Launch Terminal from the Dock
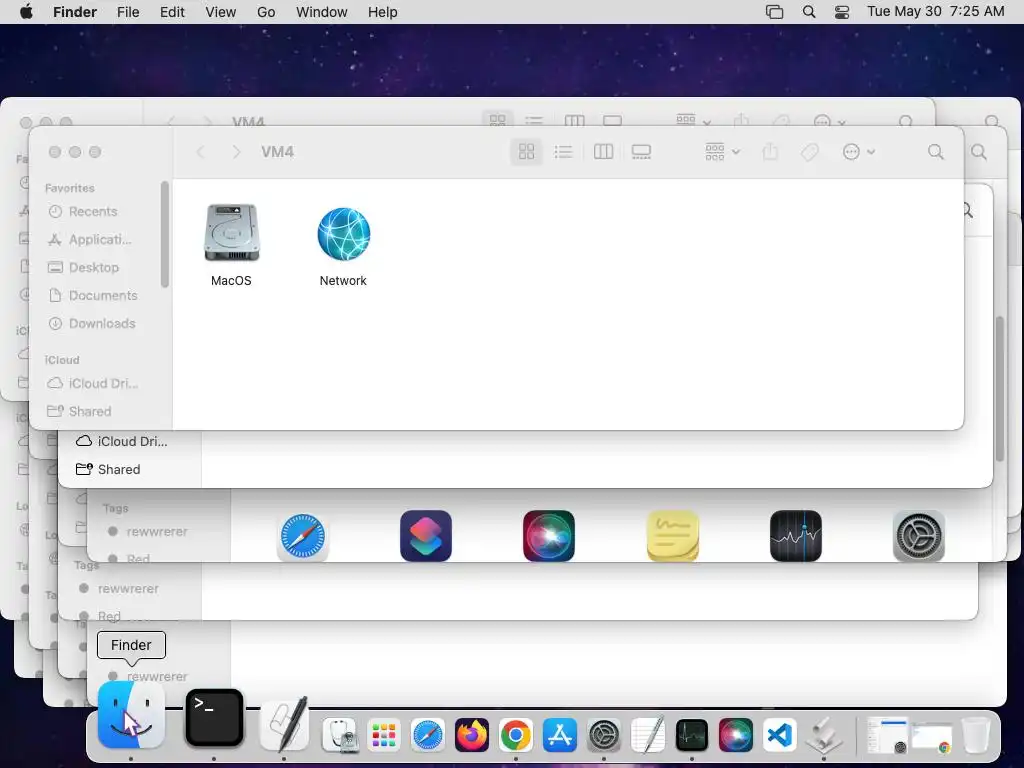 point(214,718)
